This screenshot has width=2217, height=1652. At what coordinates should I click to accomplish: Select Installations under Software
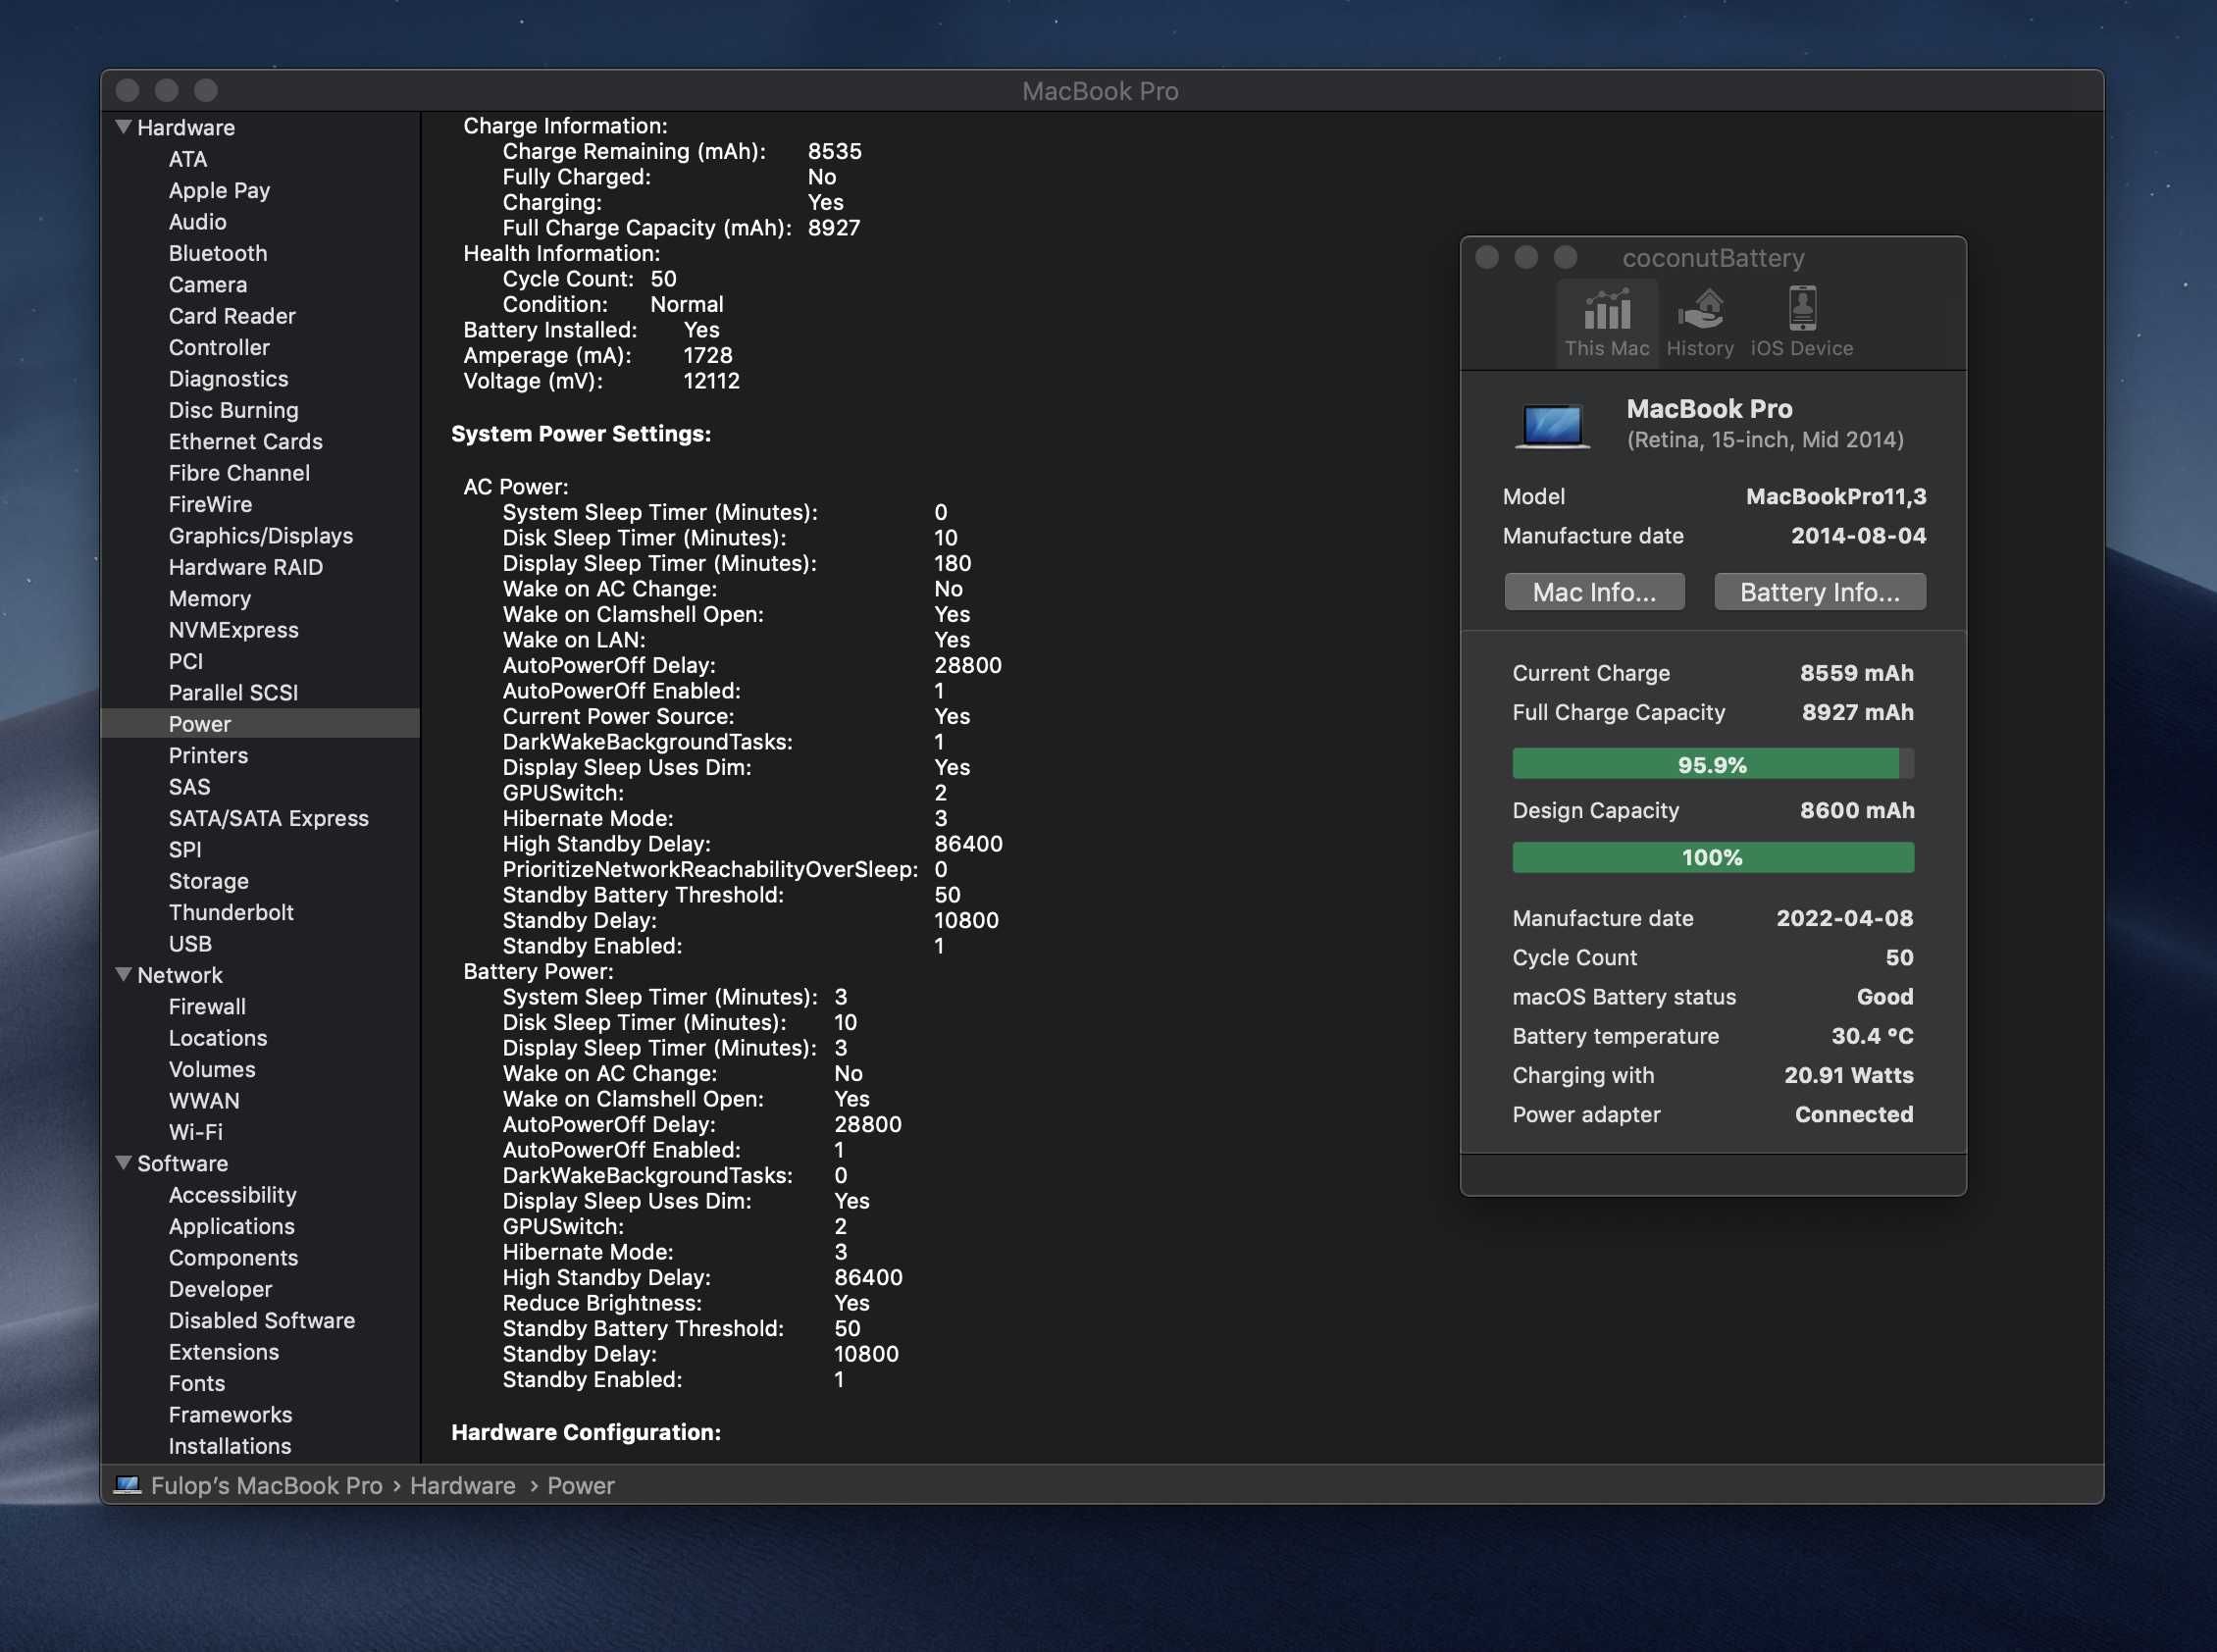(229, 1446)
